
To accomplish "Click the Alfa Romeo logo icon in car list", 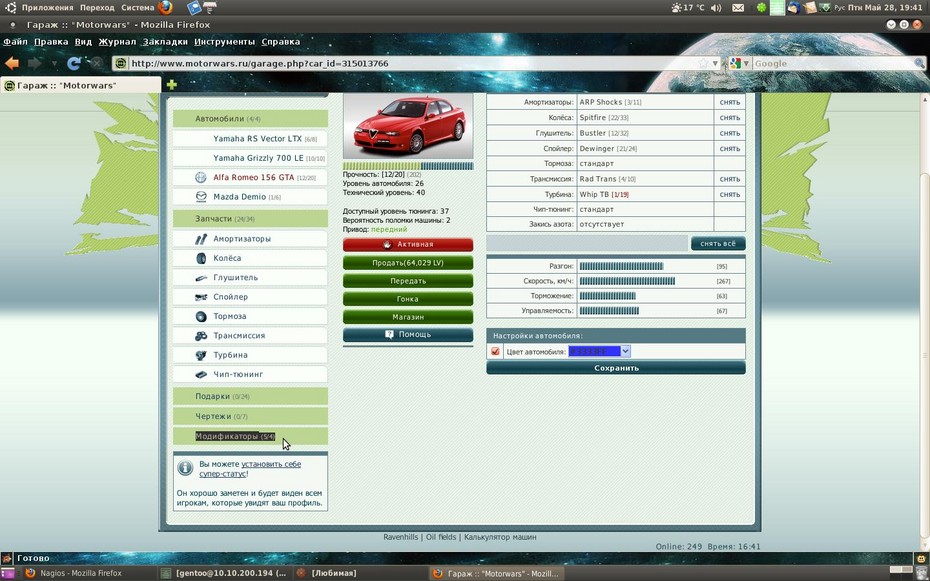I will [x=200, y=177].
